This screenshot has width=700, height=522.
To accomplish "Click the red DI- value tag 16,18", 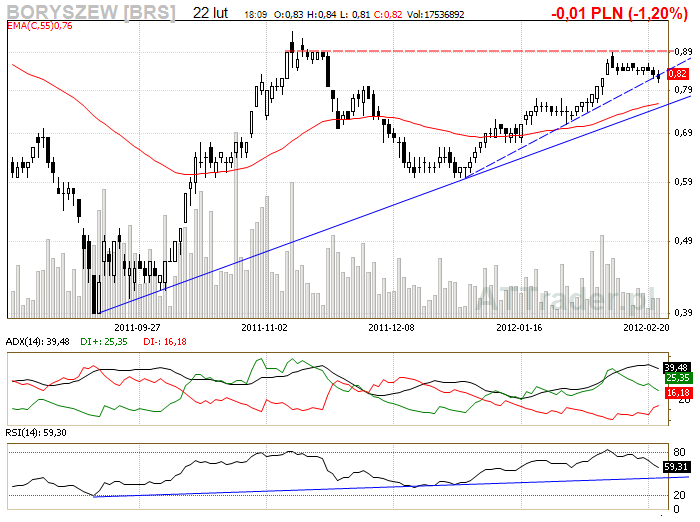I will 678,393.
